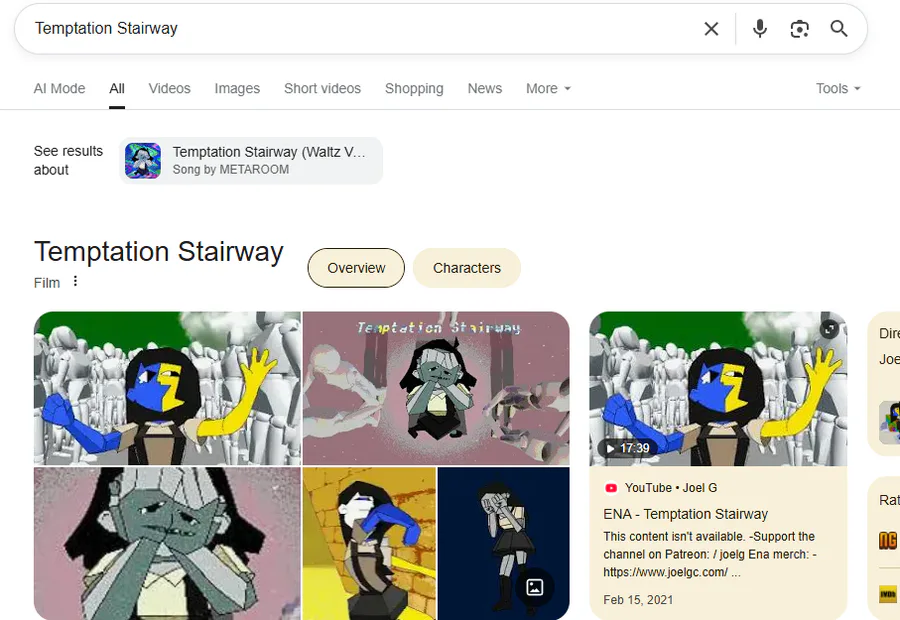Open the ENA - Temptation Stairway link
Viewport: 900px width, 620px height.
click(685, 514)
